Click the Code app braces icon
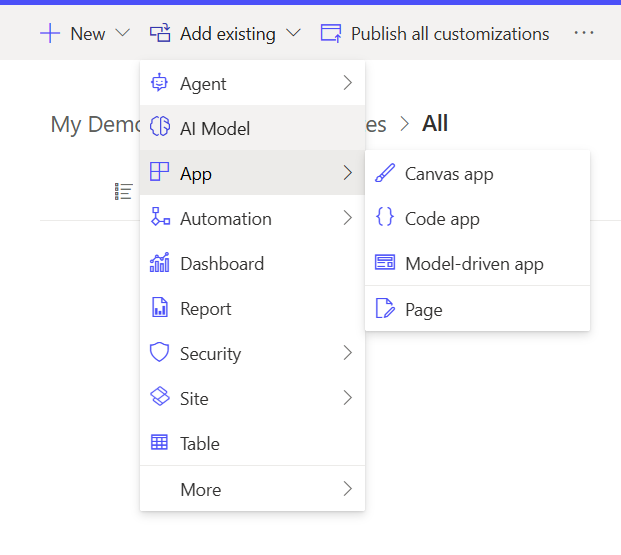This screenshot has height=555, width=621. pyautogui.click(x=385, y=217)
